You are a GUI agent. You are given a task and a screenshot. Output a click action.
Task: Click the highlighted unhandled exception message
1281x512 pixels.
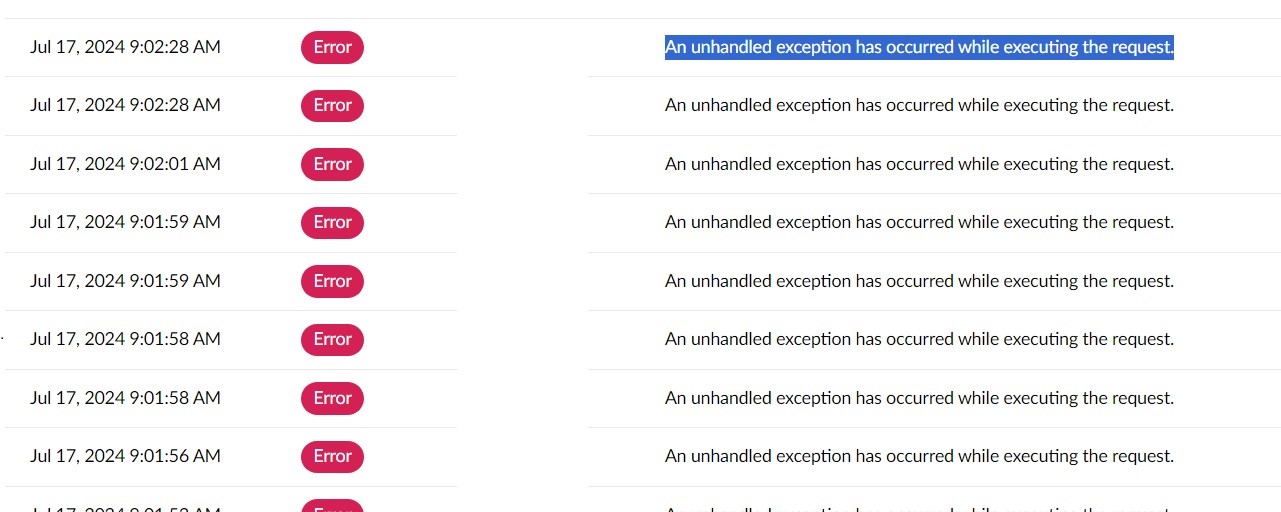pyautogui.click(x=918, y=47)
